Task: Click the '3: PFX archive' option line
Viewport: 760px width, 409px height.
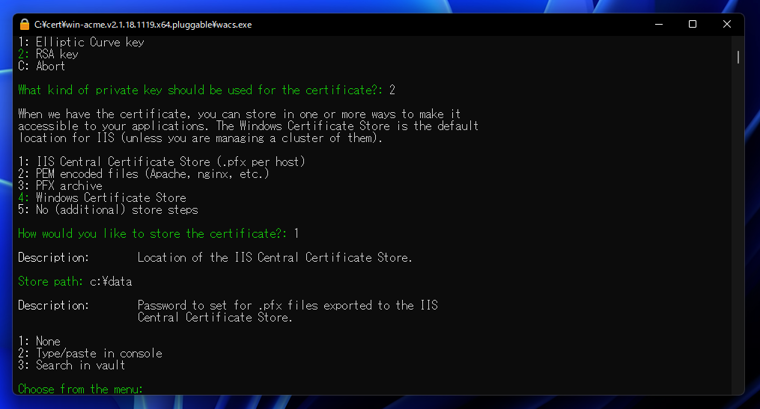Action: click(60, 186)
